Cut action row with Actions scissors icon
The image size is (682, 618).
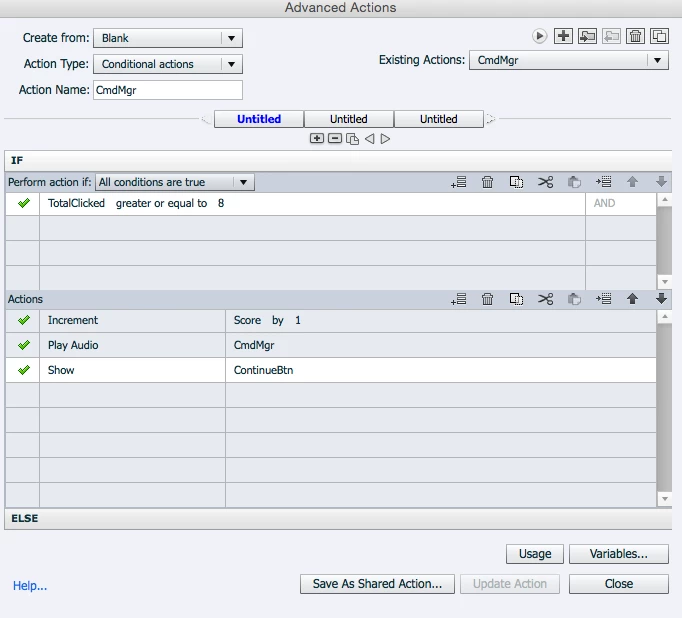(545, 299)
